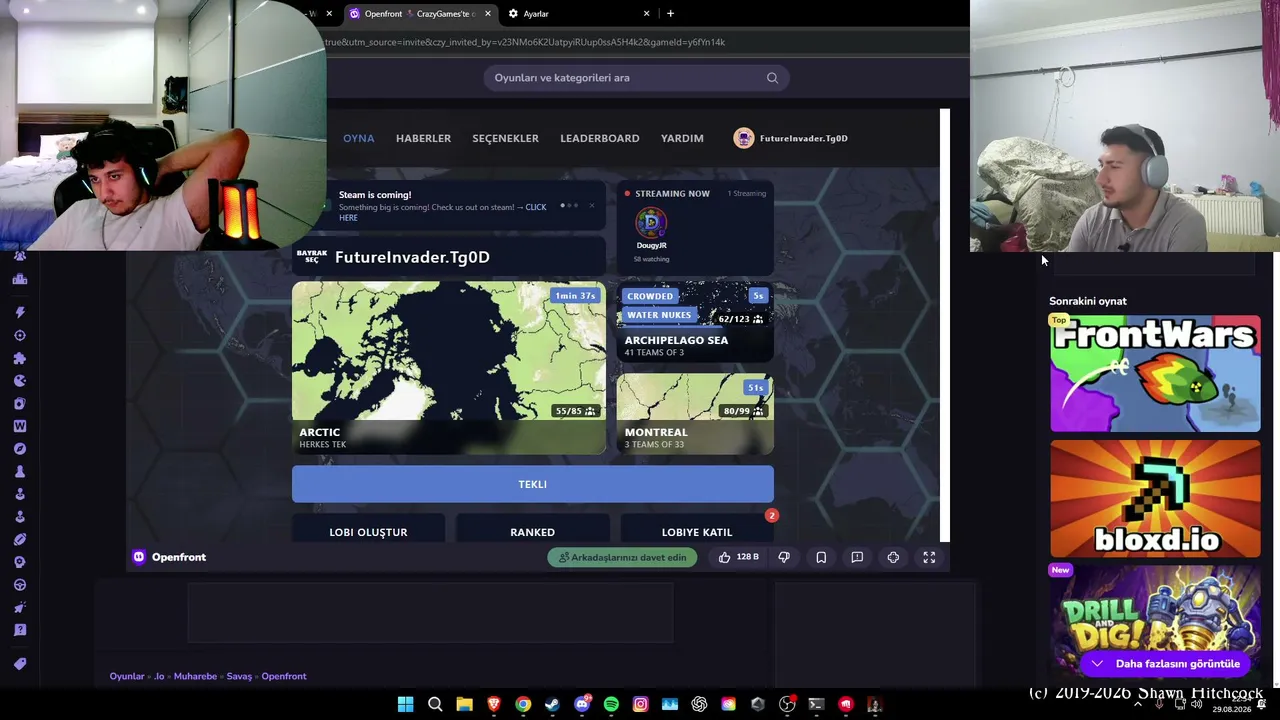This screenshot has width=1280, height=720.
Task: Open the FrontWars game thumbnail
Action: point(1155,374)
